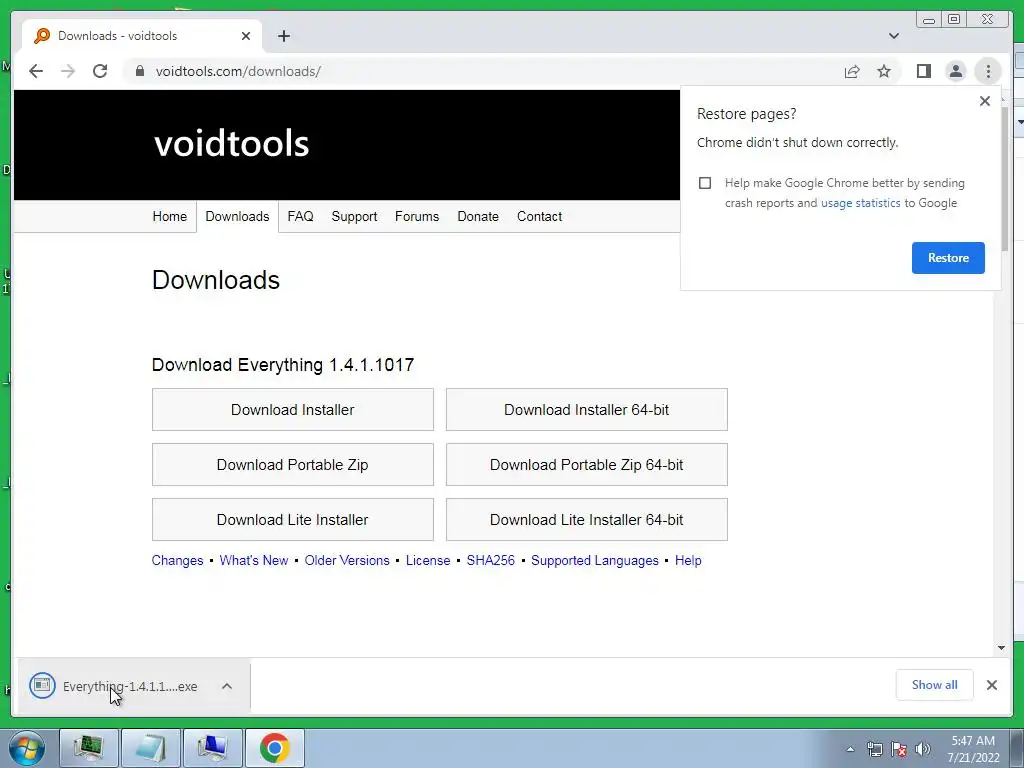1024x768 pixels.
Task: Share this page using the share icon
Action: pyautogui.click(x=852, y=71)
